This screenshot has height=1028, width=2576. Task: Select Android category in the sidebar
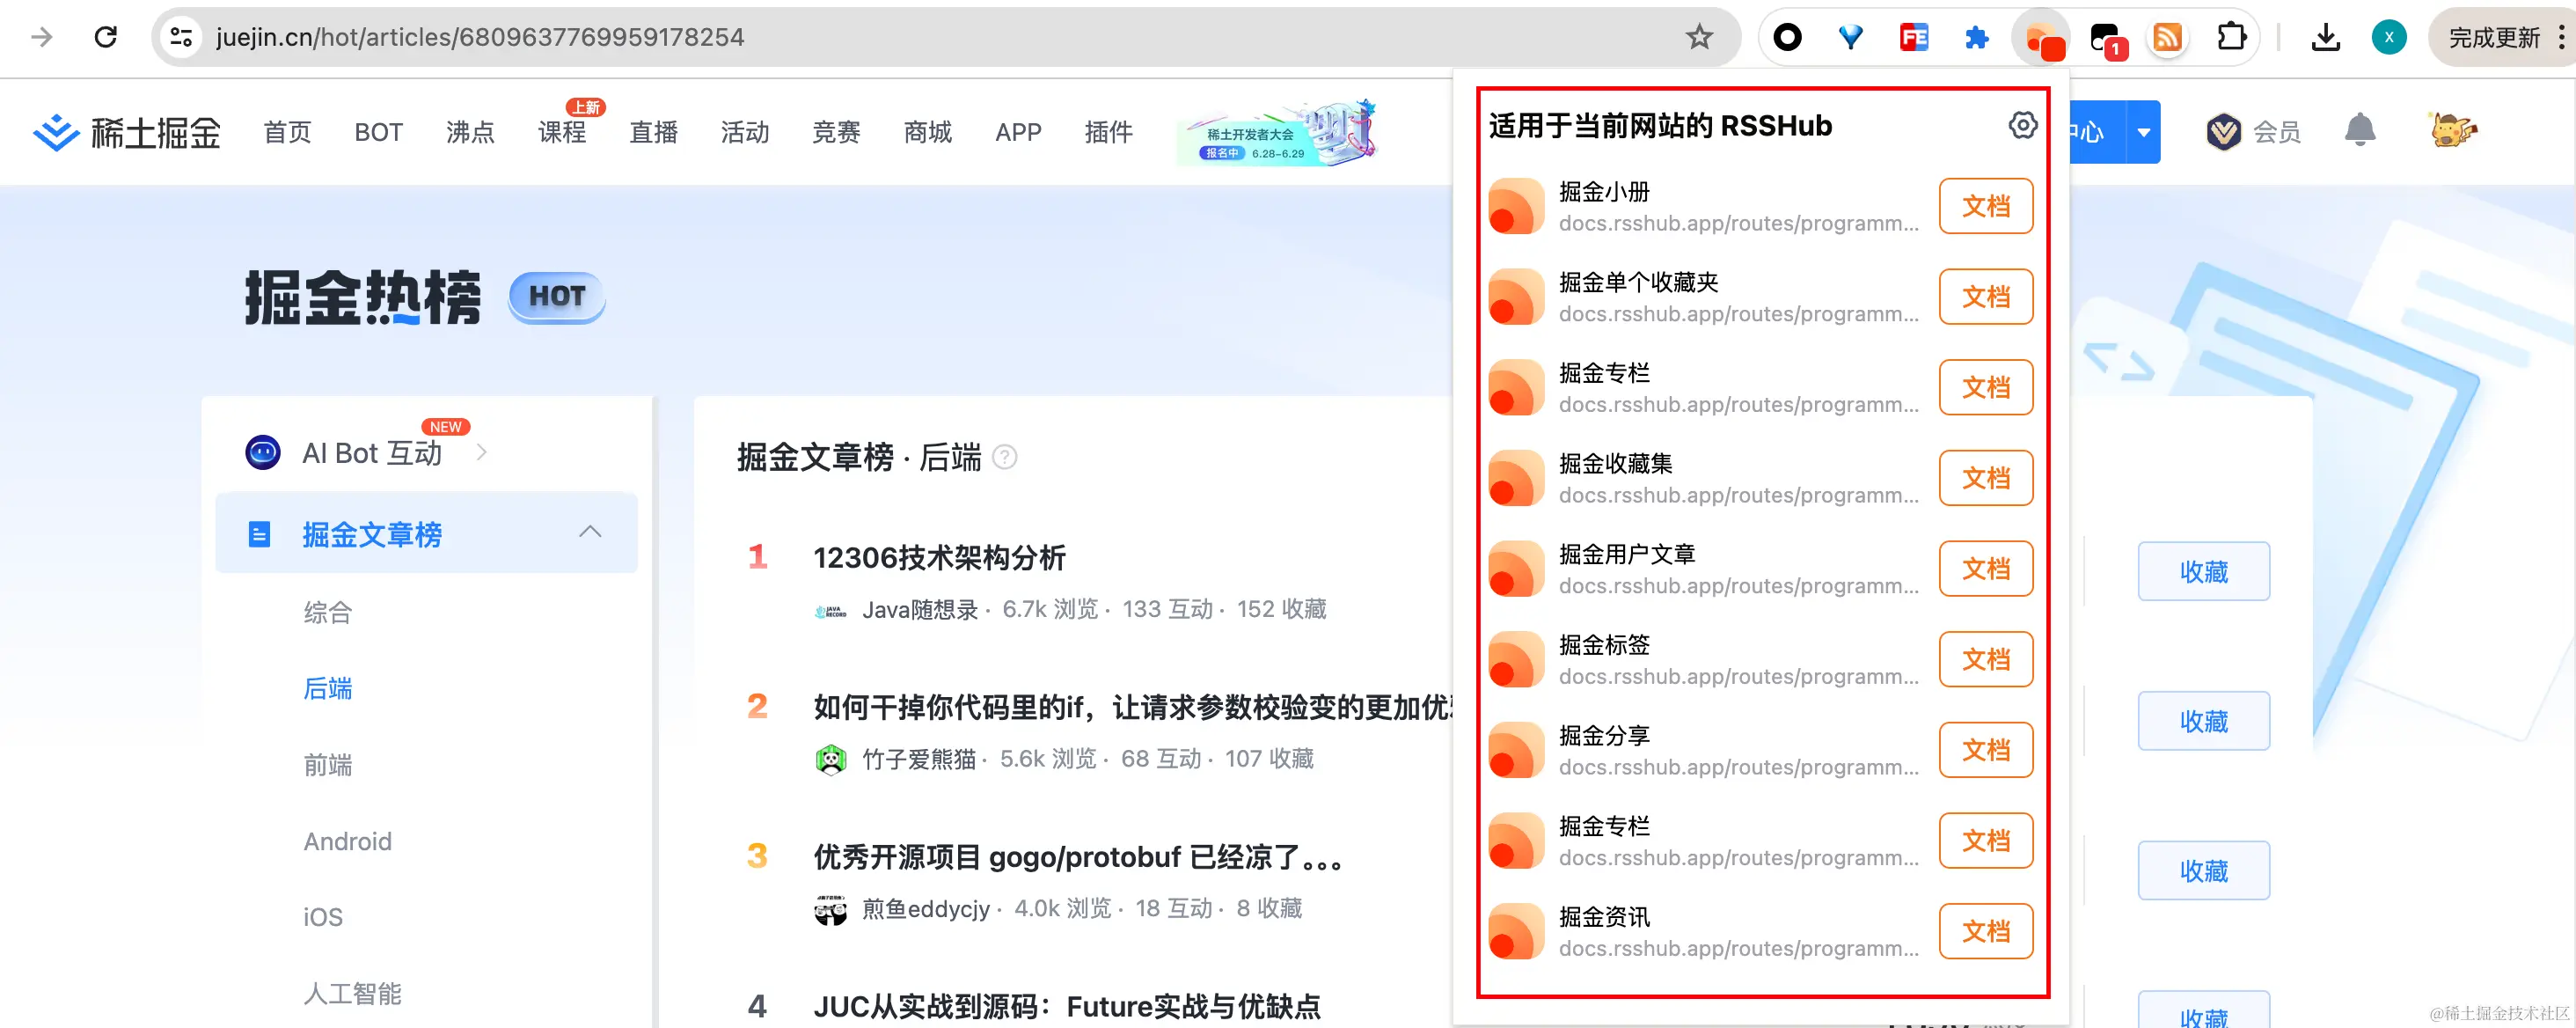click(347, 841)
